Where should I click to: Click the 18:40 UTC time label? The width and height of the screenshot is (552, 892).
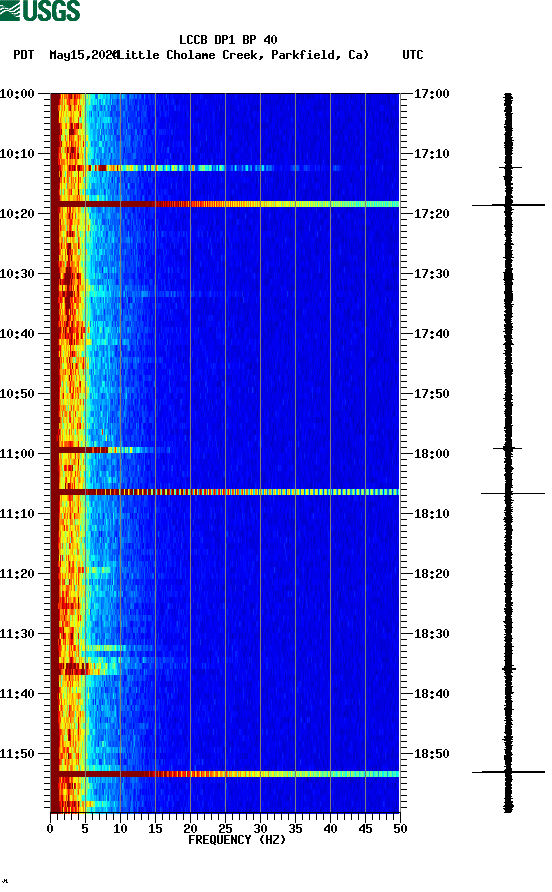tap(431, 694)
